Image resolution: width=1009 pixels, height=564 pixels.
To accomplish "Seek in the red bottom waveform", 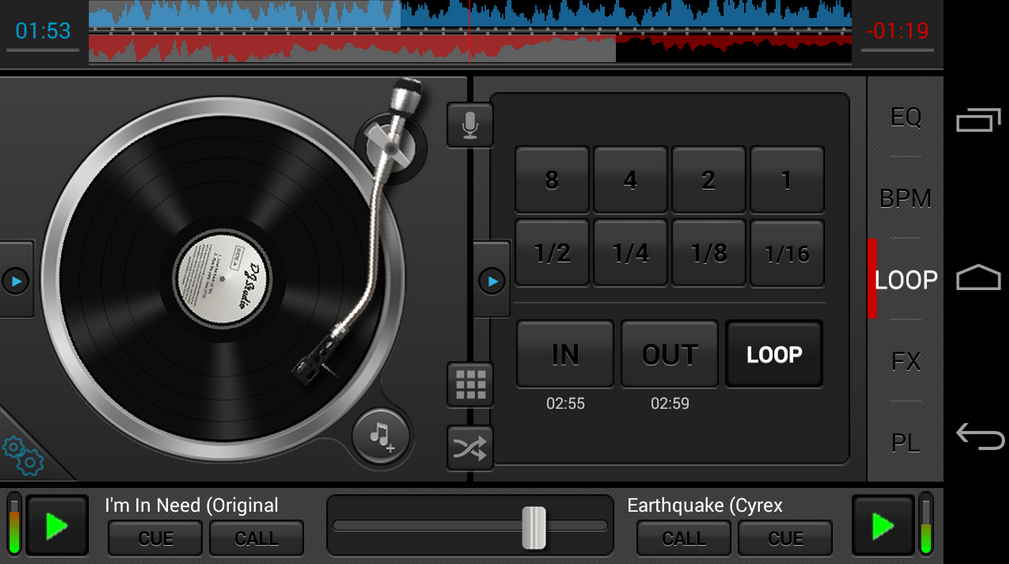I will [470, 48].
